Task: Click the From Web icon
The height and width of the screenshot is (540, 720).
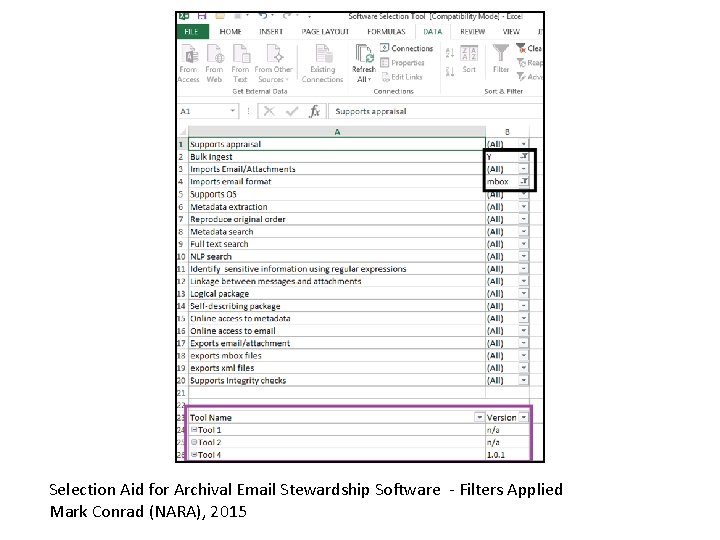Action: (214, 63)
